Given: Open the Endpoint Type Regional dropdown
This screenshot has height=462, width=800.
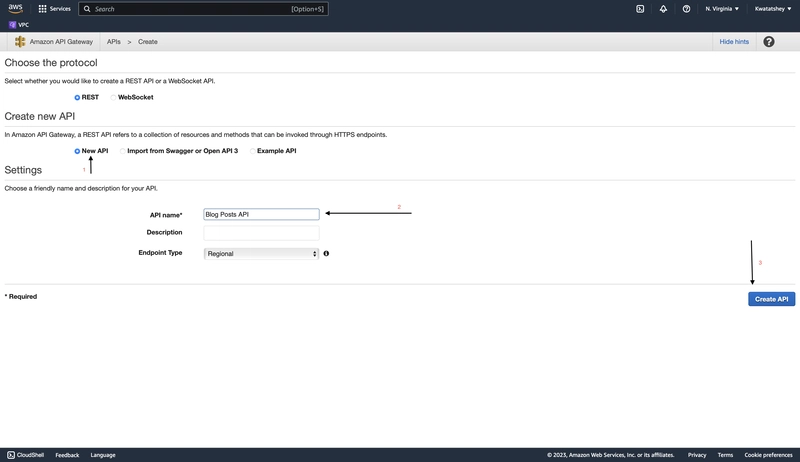Looking at the screenshot, I should click(261, 253).
